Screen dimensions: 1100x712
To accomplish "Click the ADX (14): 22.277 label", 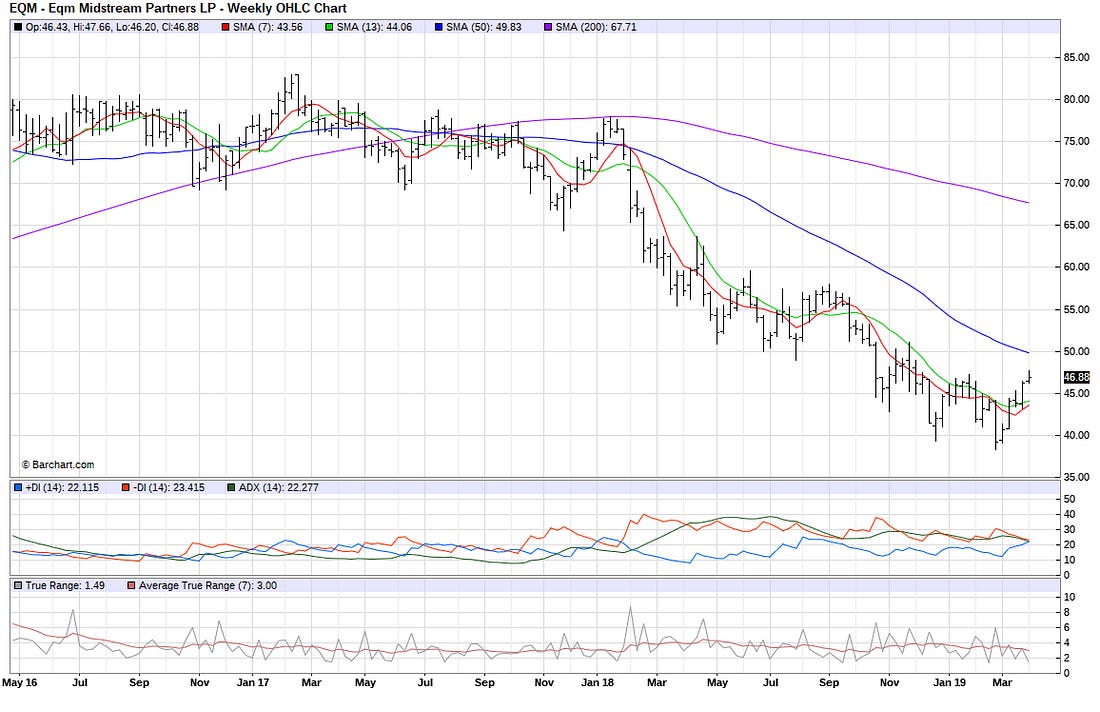I will 279,488.
